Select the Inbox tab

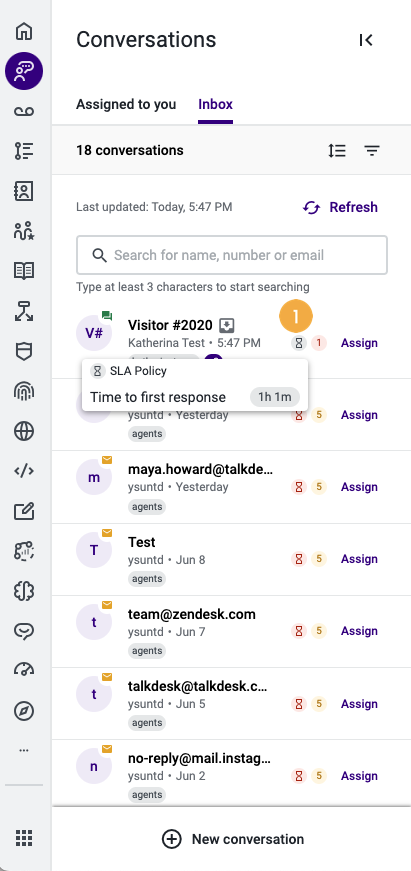tap(215, 104)
